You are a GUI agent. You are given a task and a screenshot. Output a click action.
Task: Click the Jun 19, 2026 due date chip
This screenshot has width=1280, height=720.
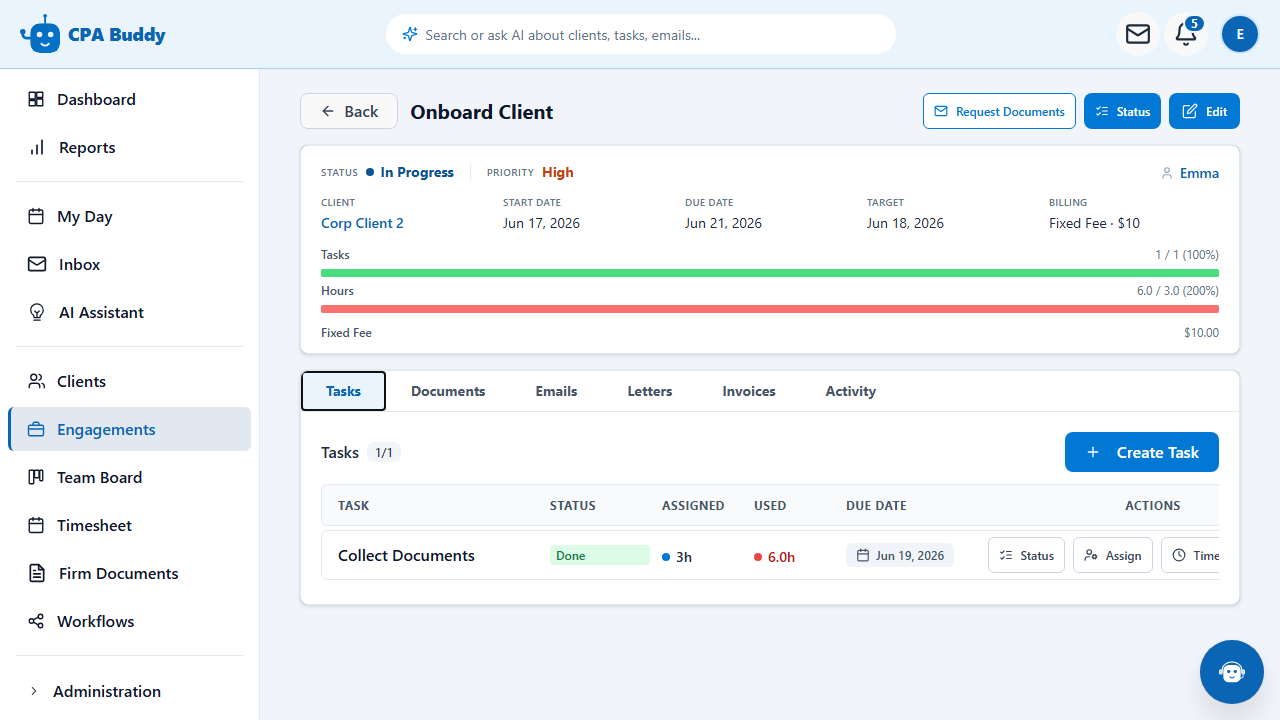click(900, 555)
